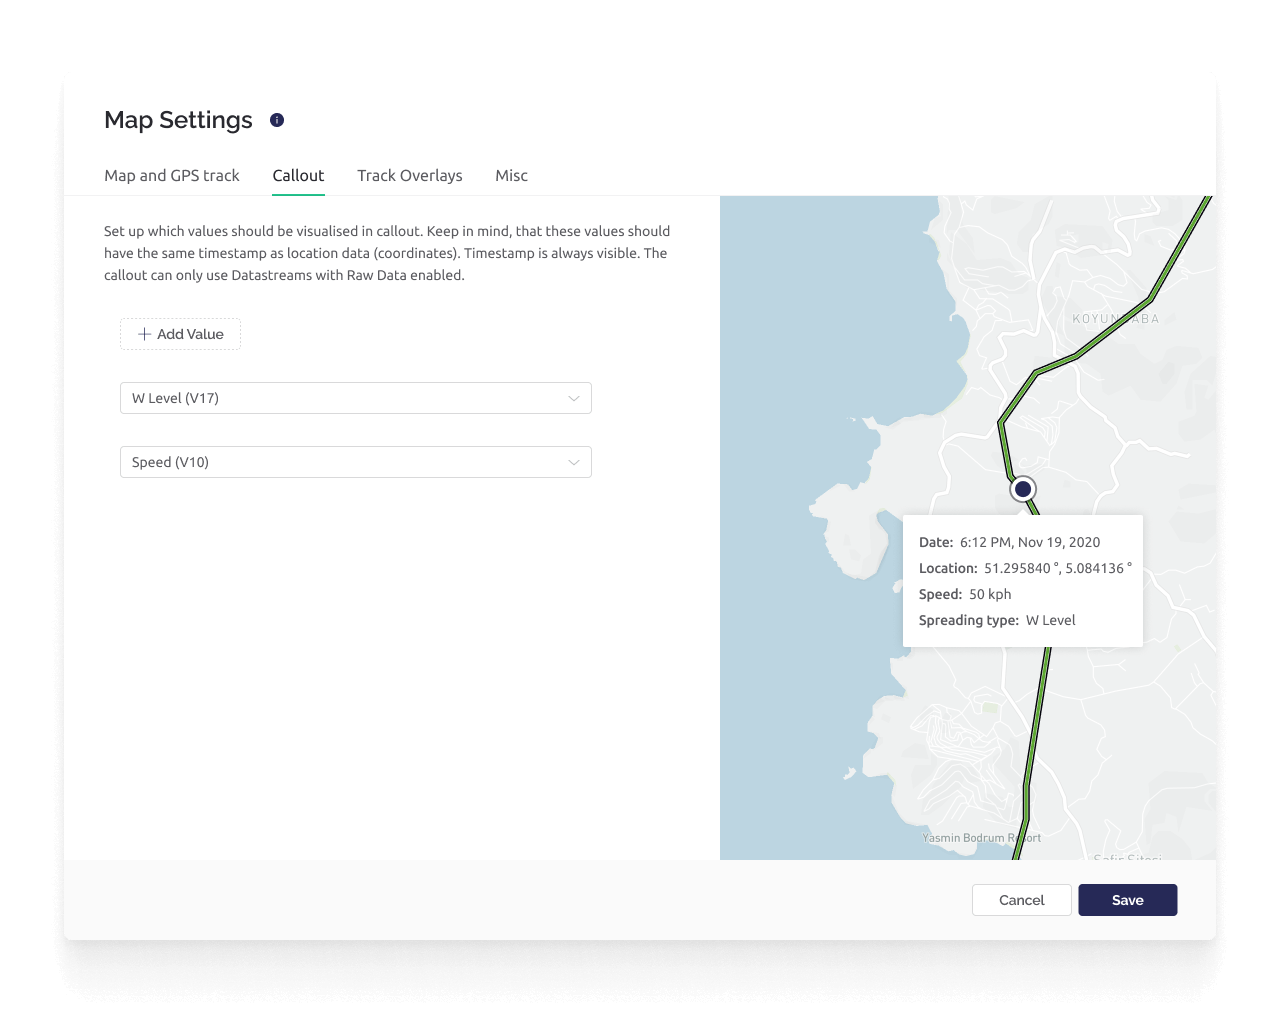Click the chevron on W Level dropdown
Image resolution: width=1280 pixels, height=1012 pixels.
coord(573,398)
